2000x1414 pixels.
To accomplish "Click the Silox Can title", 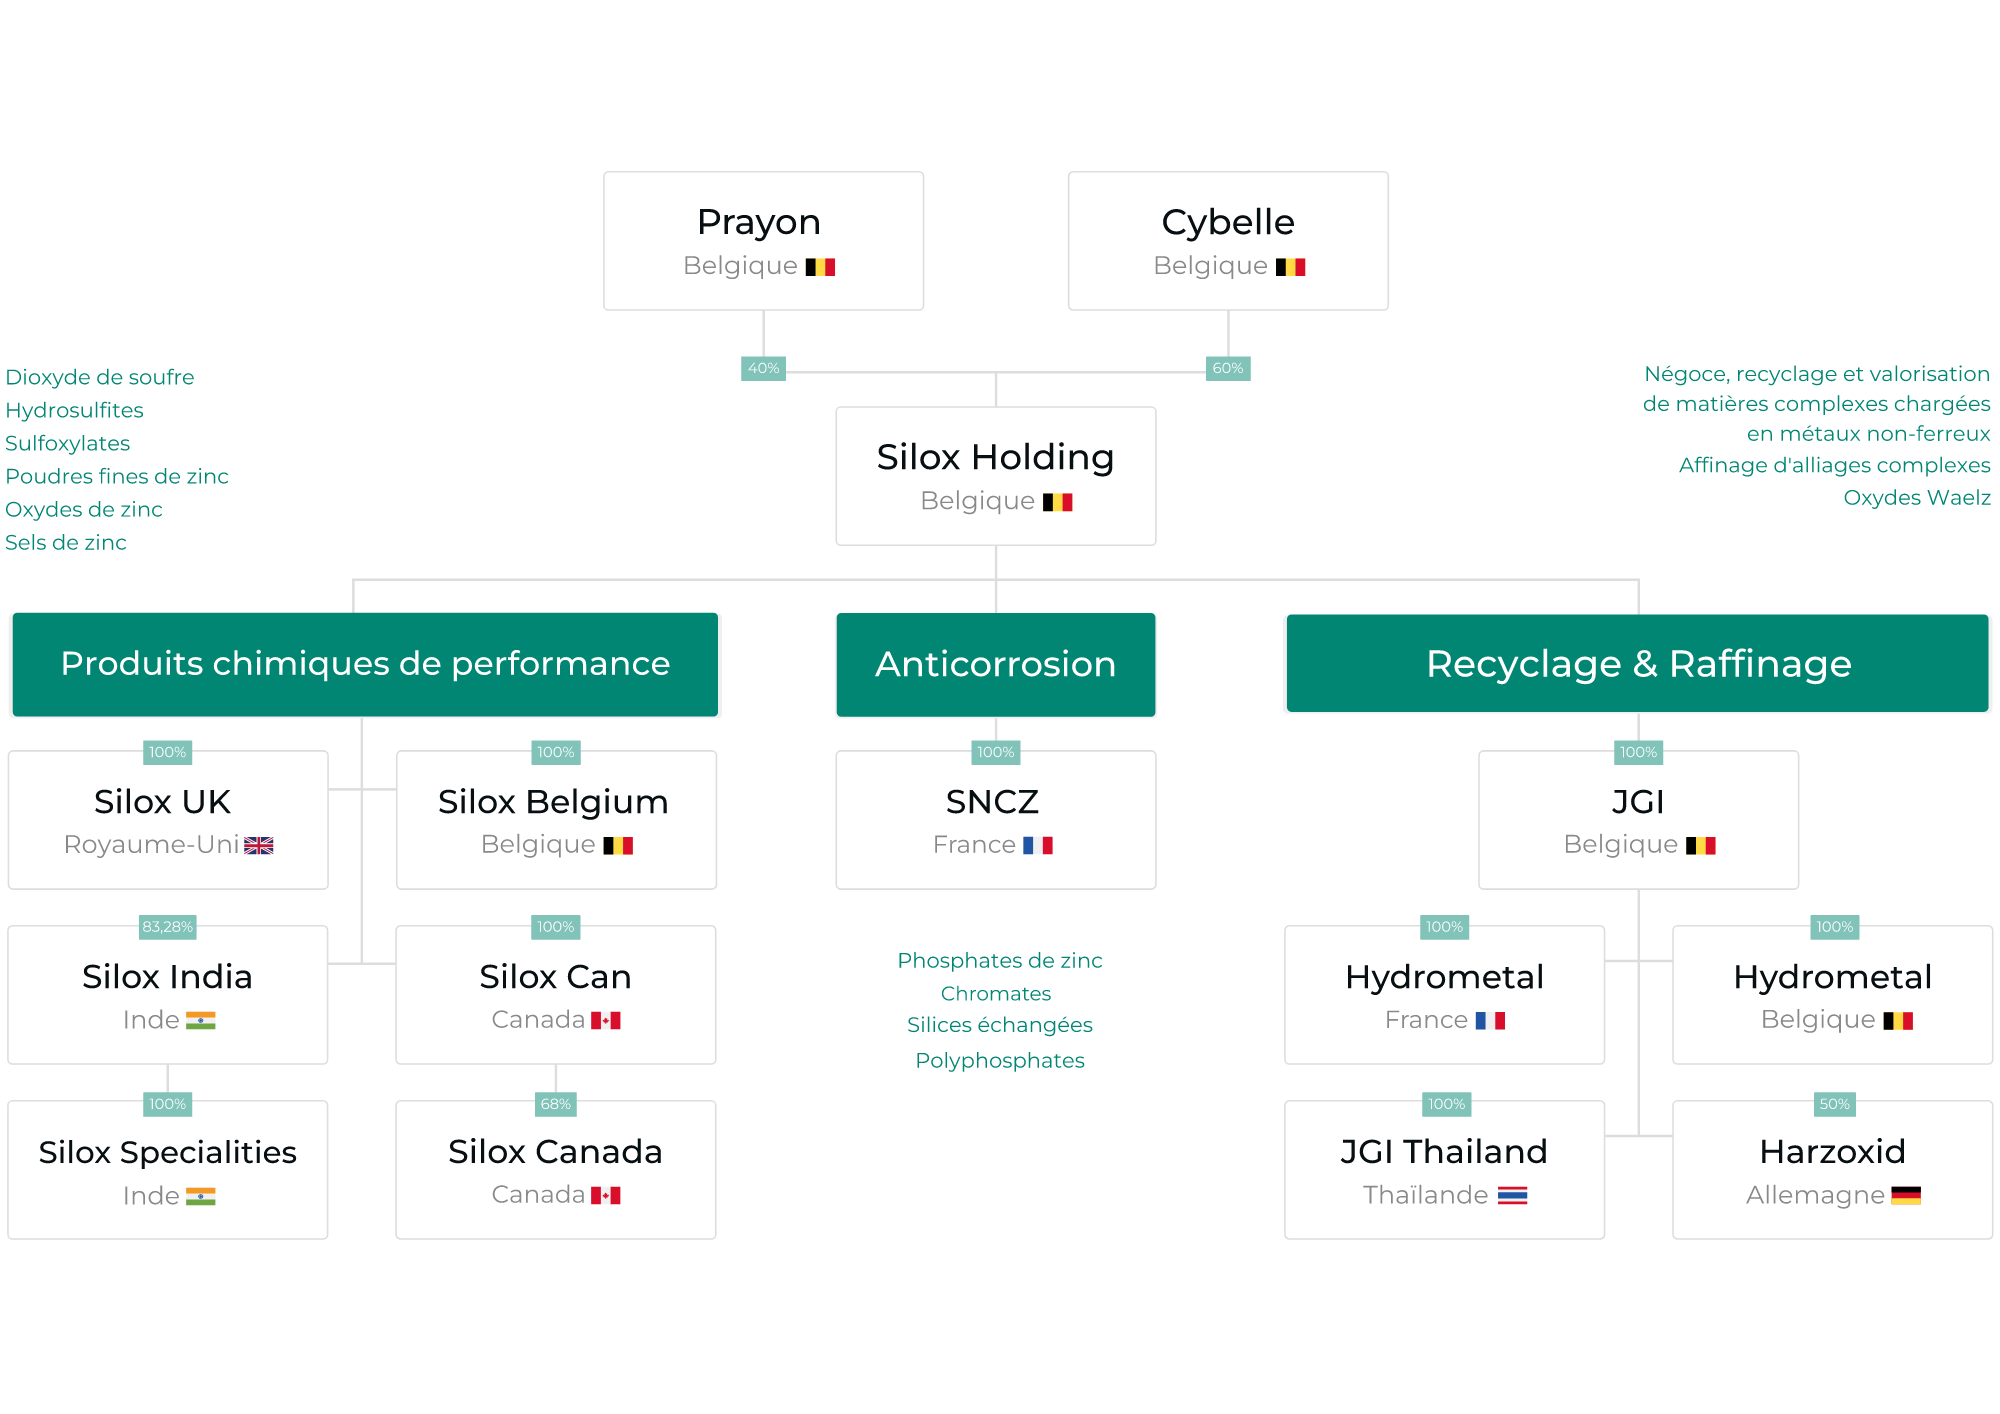I will click(555, 977).
